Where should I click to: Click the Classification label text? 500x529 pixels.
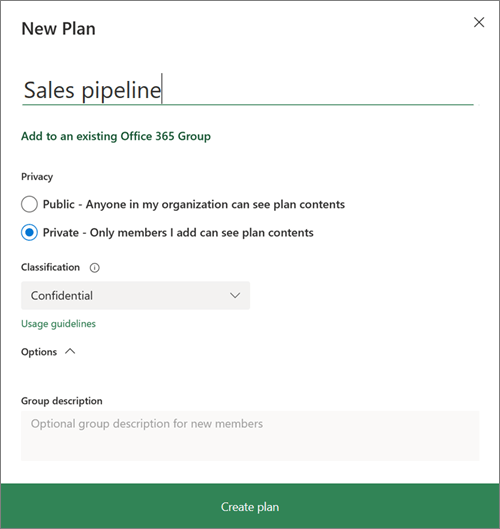(50, 267)
